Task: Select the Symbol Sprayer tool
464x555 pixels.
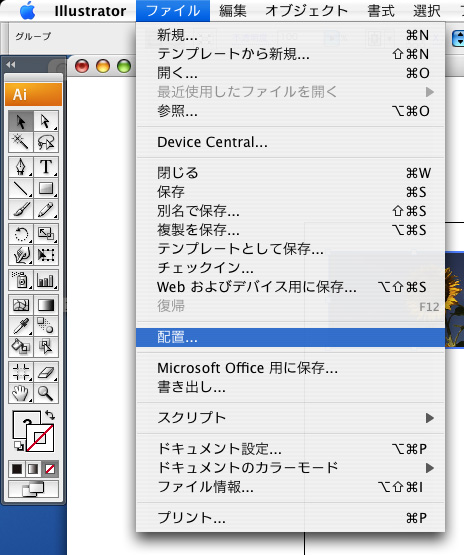Action: tap(21, 280)
